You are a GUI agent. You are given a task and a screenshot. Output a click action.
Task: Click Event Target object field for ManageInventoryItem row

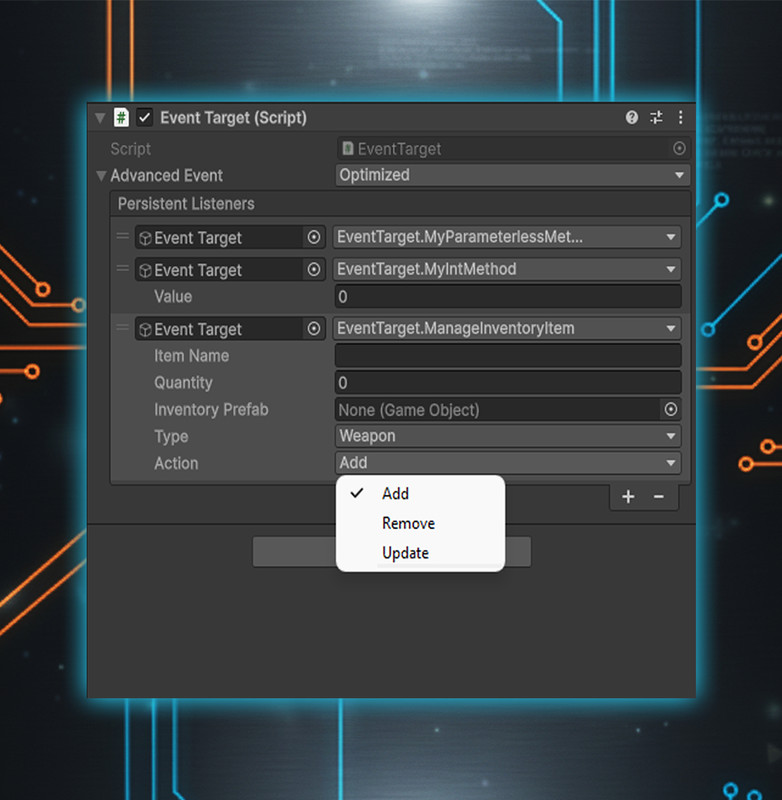pyautogui.click(x=230, y=329)
